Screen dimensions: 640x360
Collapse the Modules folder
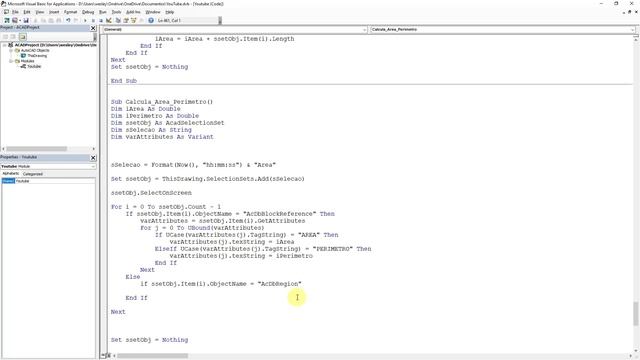click(11, 61)
